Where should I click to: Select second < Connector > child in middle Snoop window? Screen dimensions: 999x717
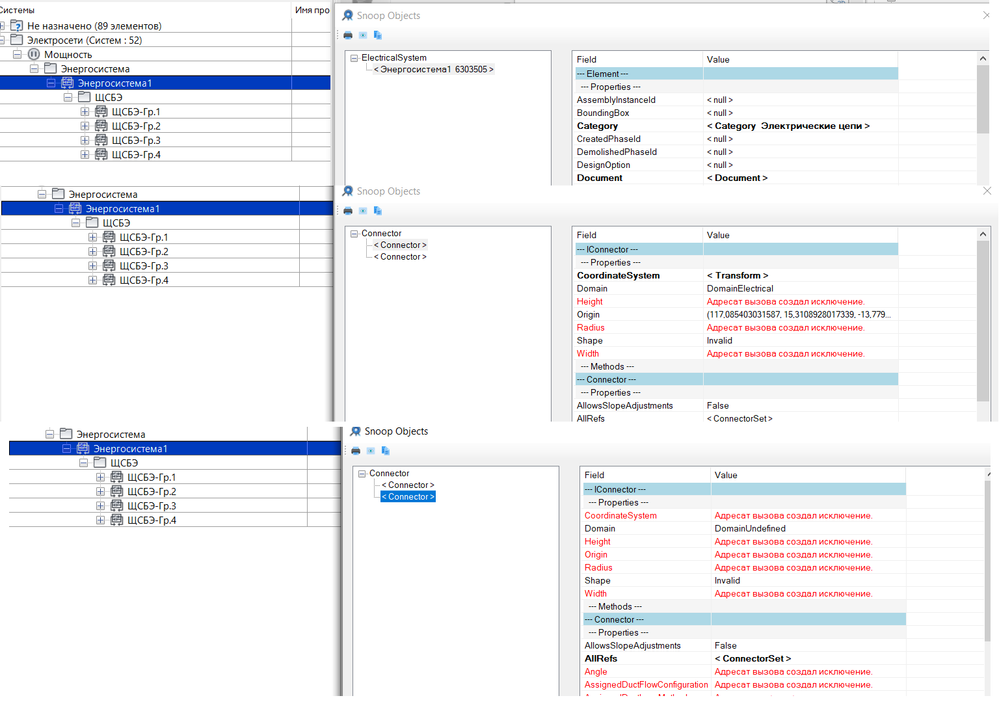(400, 257)
